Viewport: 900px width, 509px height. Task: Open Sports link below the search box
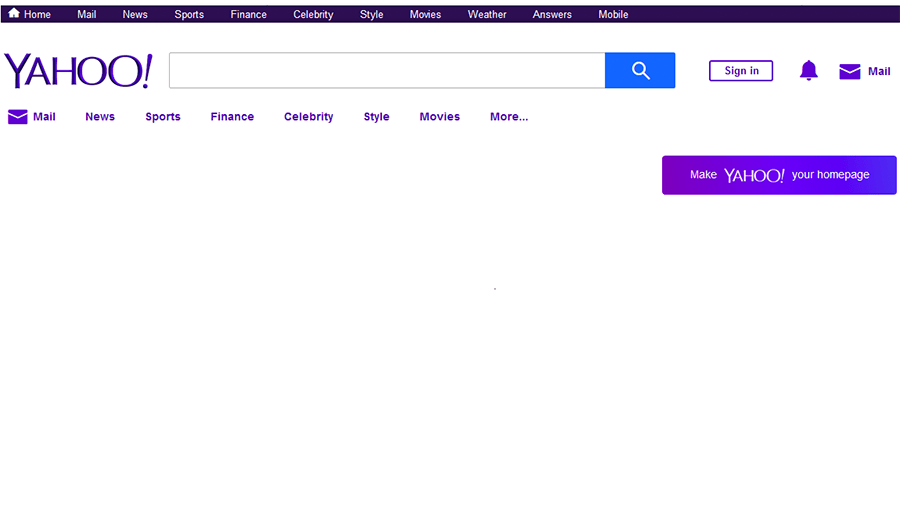(x=163, y=117)
